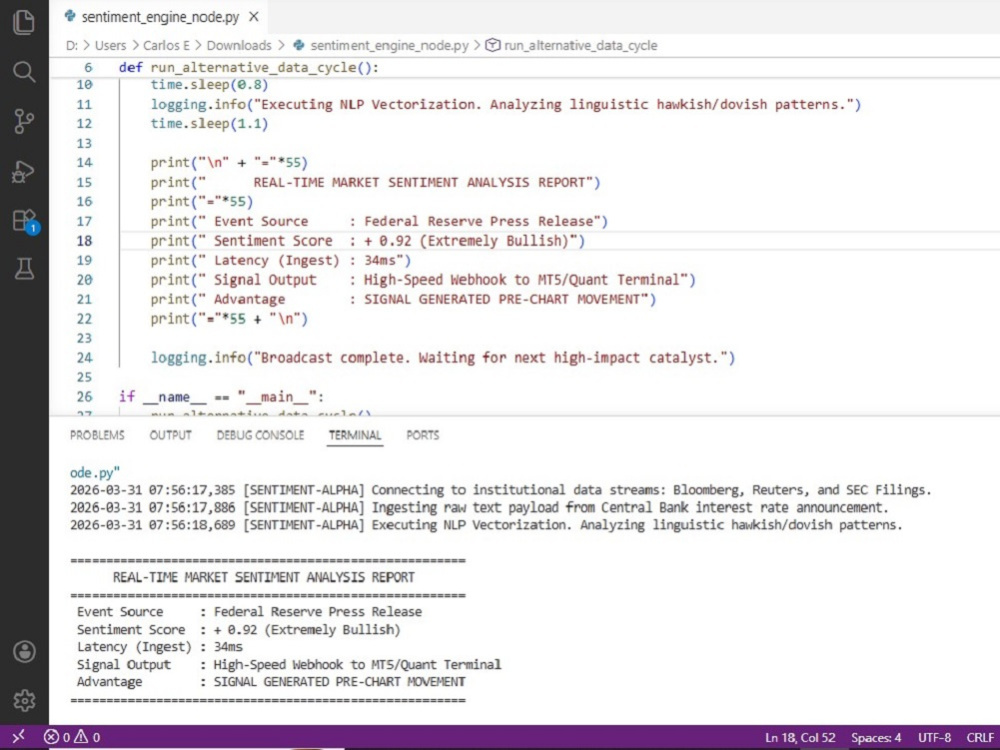The height and width of the screenshot is (750, 1000).
Task: Open the Search view in activity bar
Action: [24, 71]
